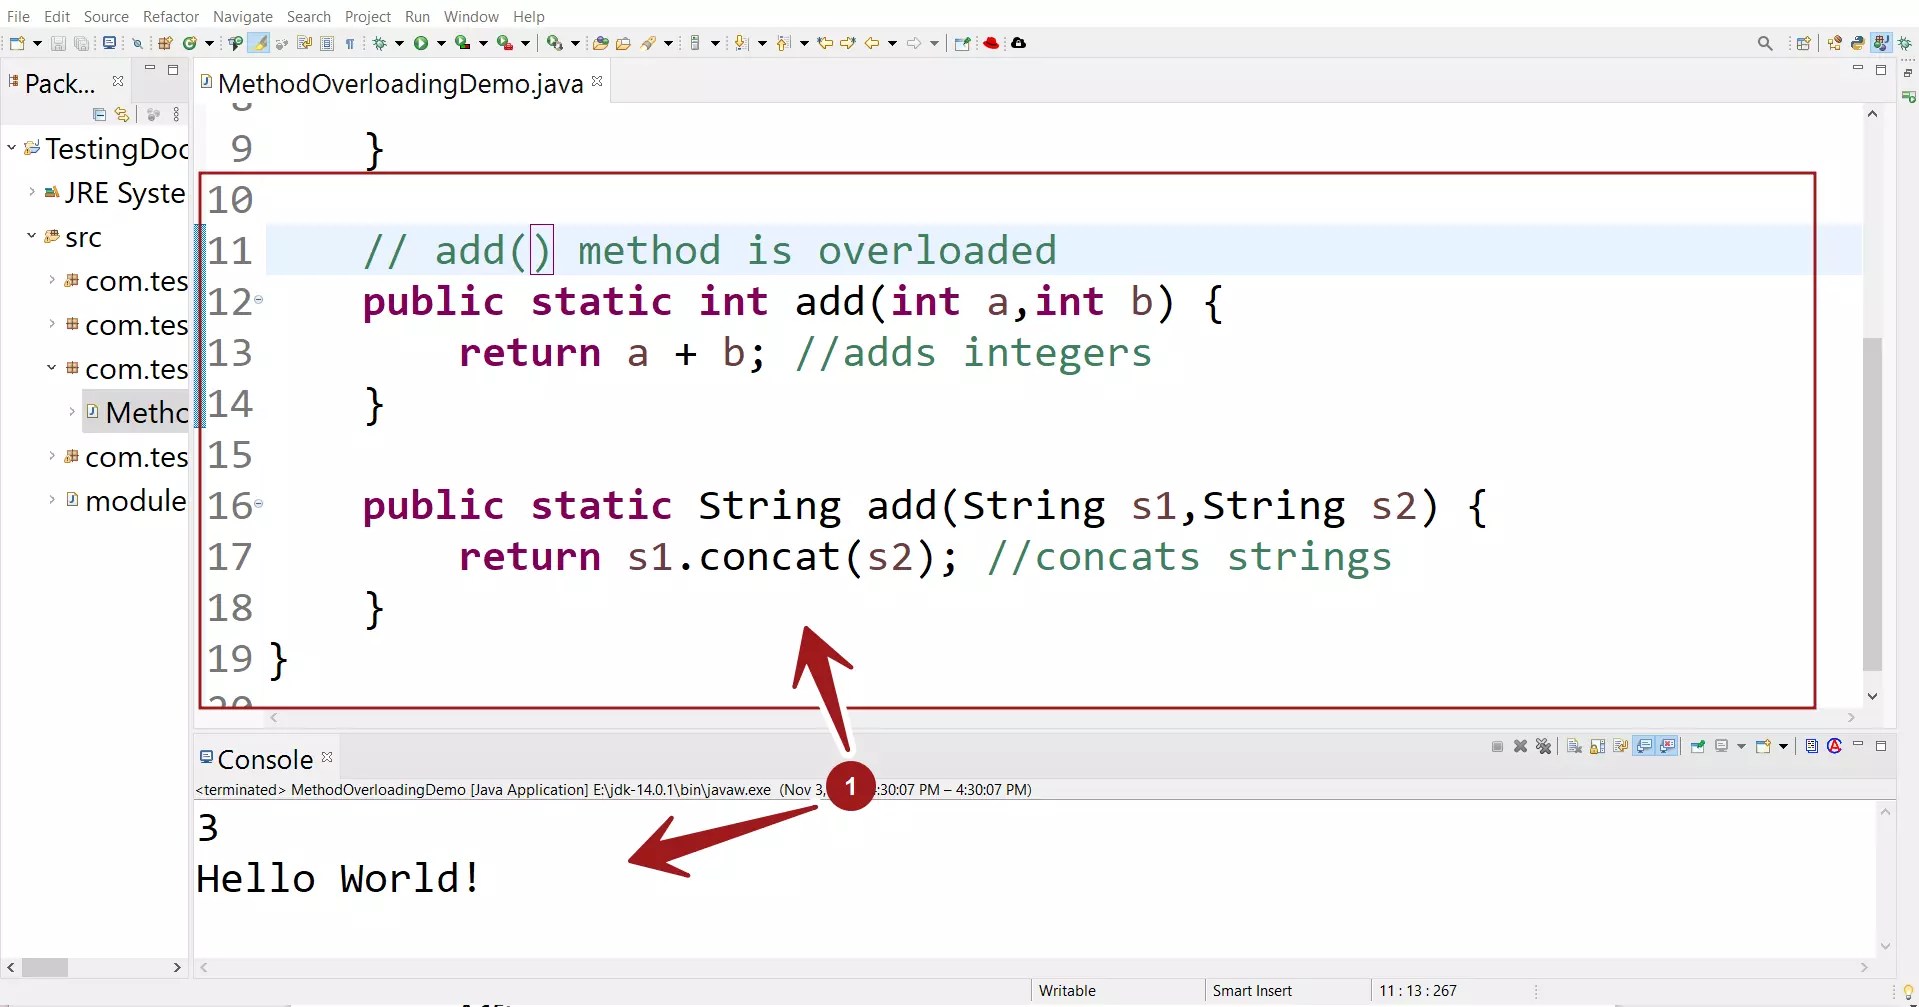
Task: Collapse the method fold marker at line 16
Action: tap(259, 504)
